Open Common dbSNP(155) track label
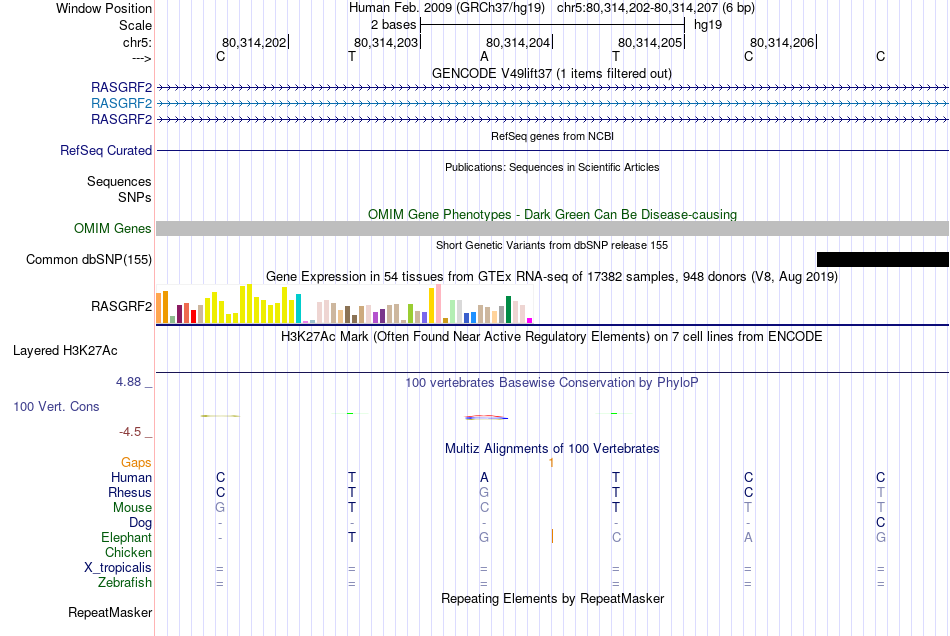 pyautogui.click(x=89, y=259)
